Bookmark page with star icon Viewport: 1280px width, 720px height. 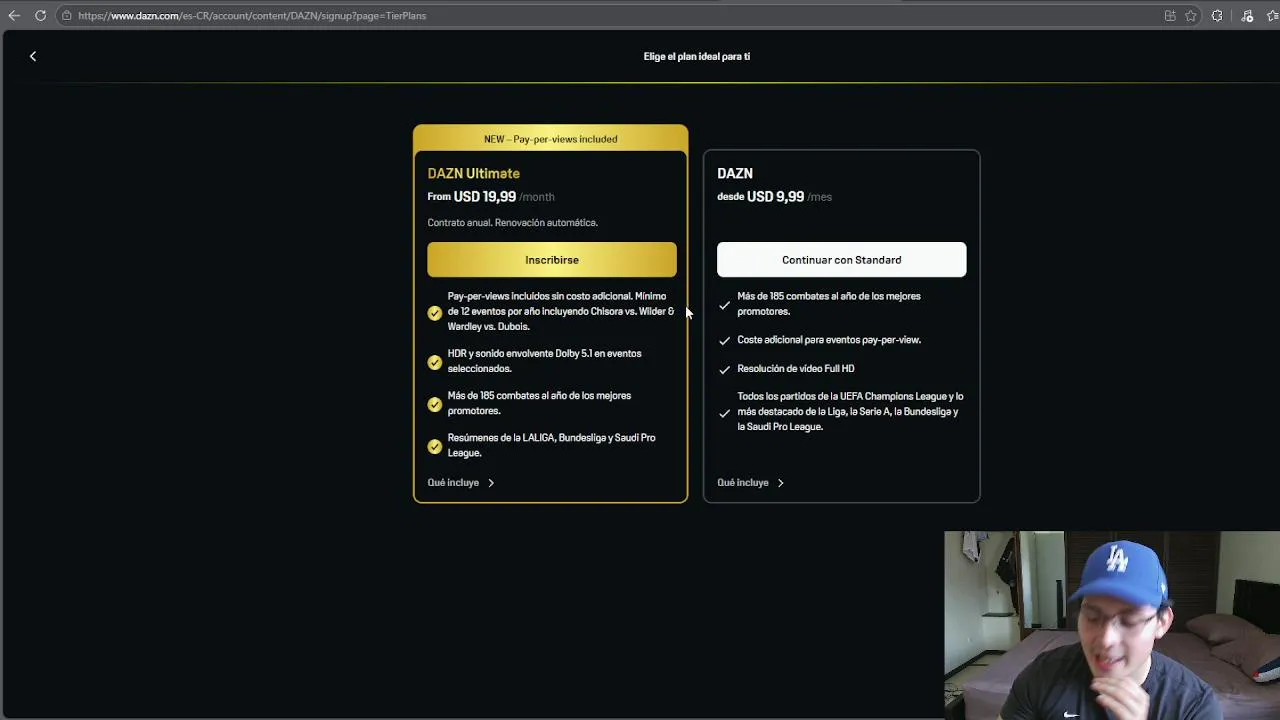(x=1191, y=16)
